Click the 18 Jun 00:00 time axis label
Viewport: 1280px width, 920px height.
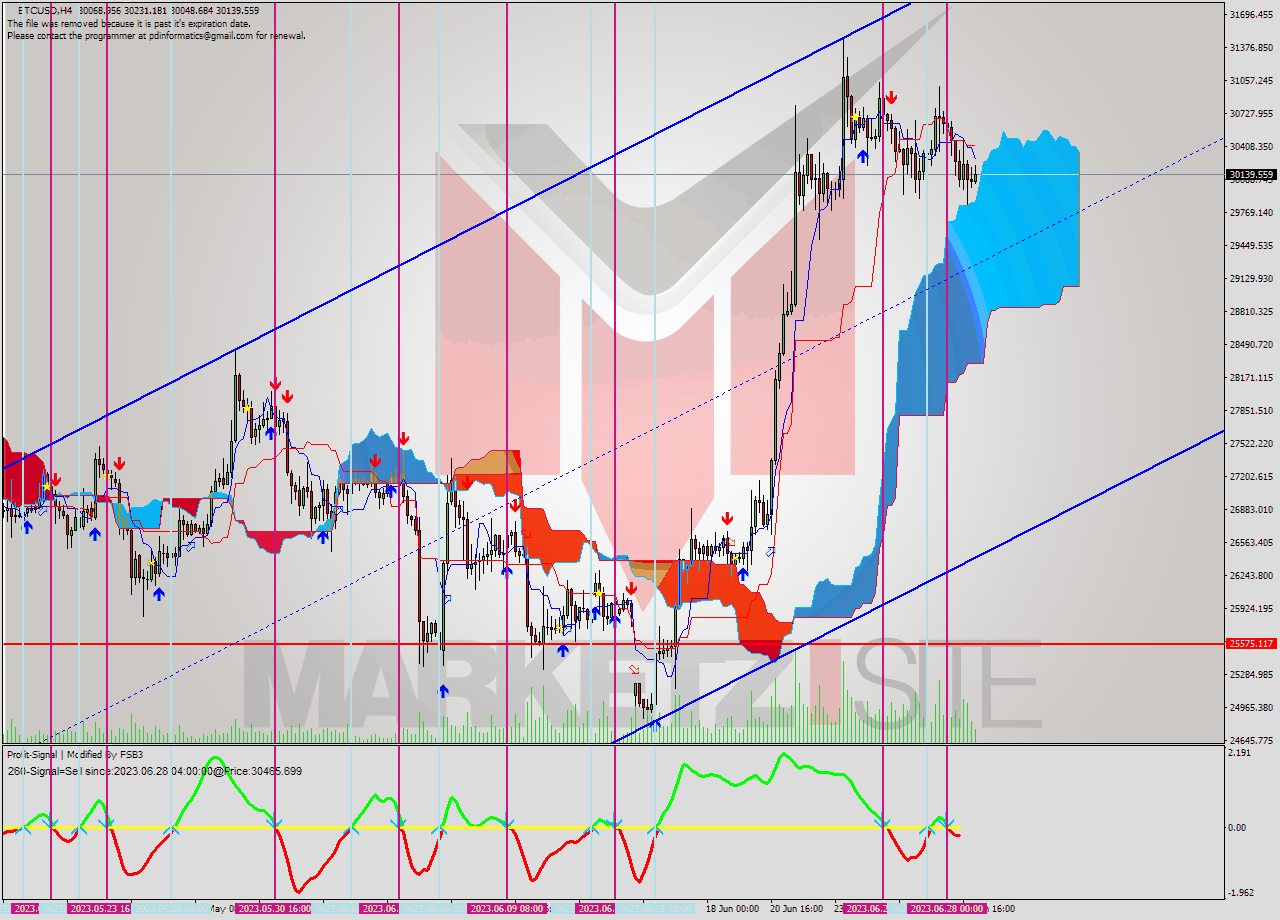pos(732,909)
